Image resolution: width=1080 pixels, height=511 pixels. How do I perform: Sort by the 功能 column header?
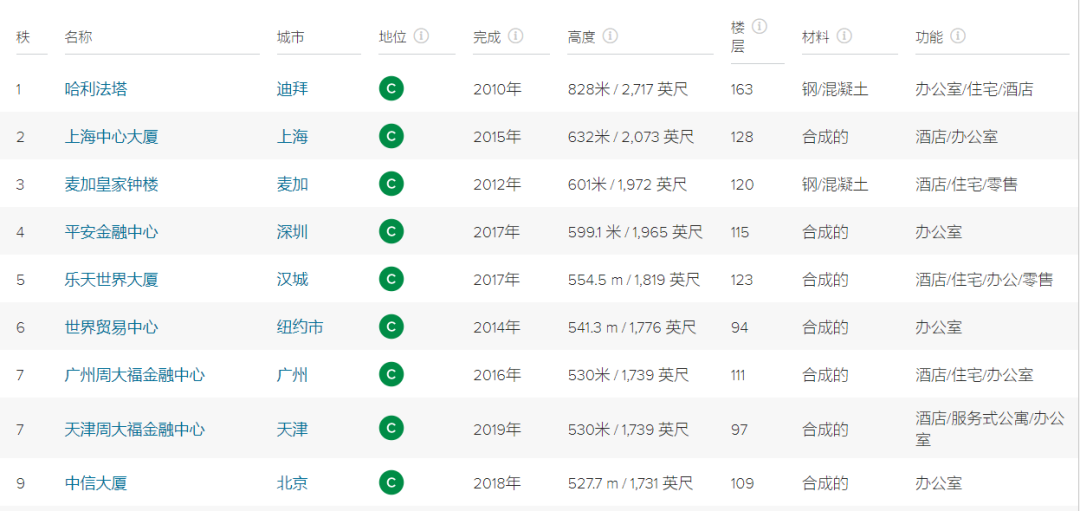[x=929, y=36]
